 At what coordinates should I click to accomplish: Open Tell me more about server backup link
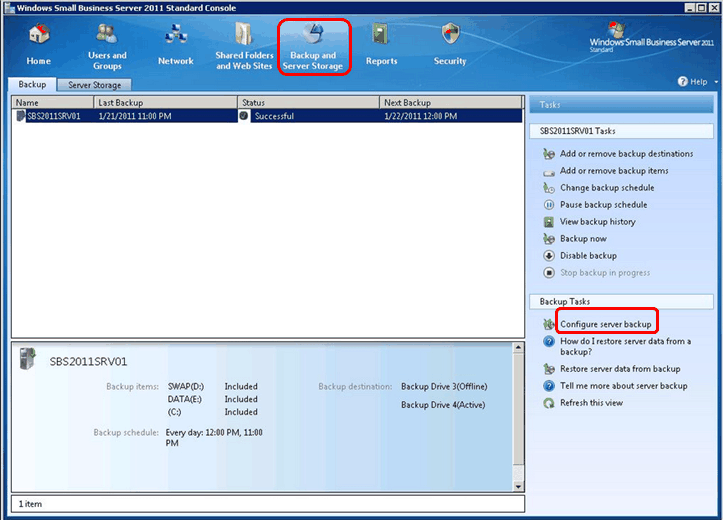coord(623,386)
